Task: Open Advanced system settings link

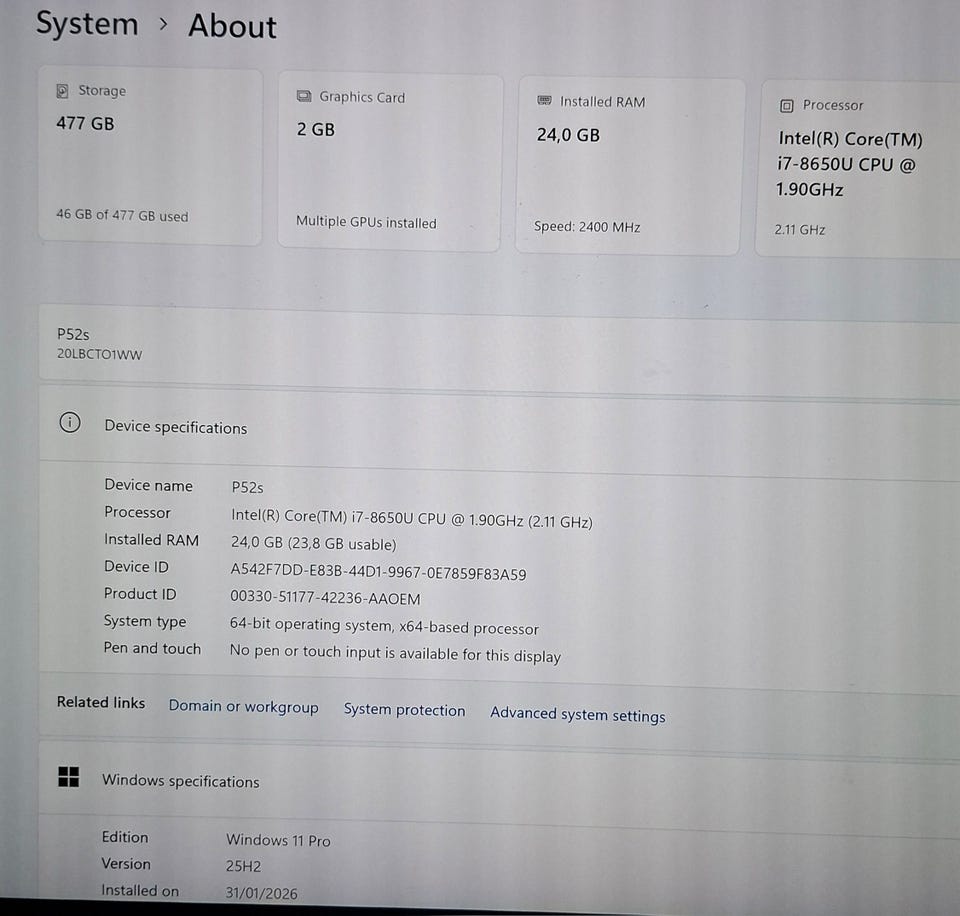Action: point(577,715)
